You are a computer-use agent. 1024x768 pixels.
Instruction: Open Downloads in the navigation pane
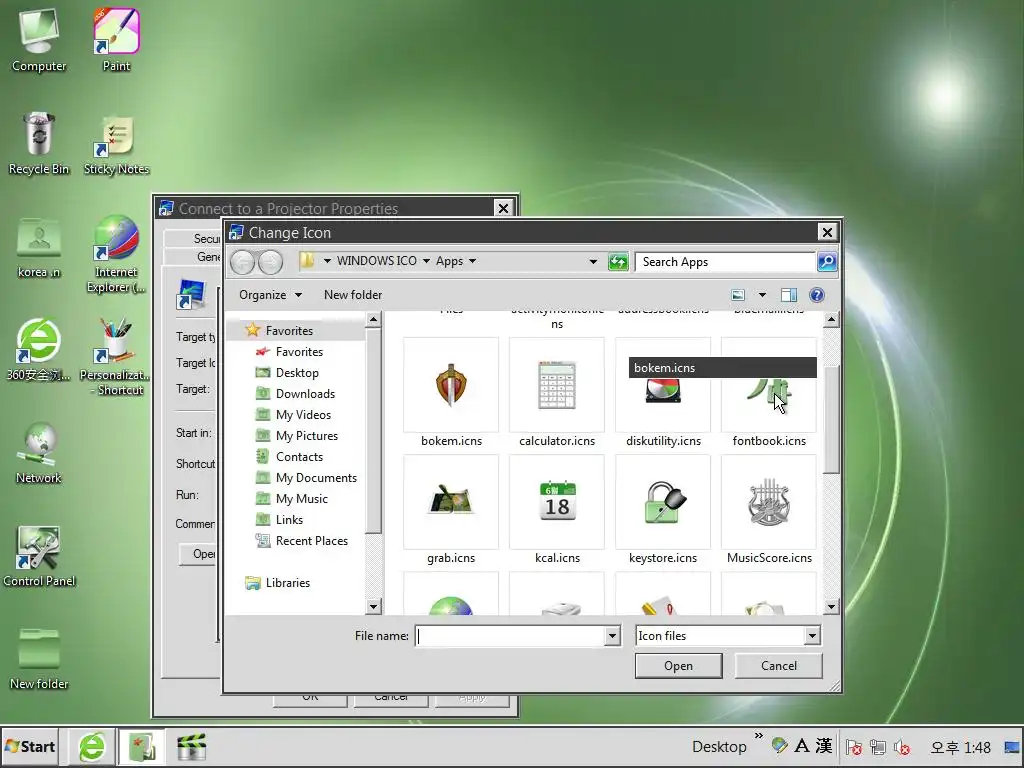coord(295,394)
